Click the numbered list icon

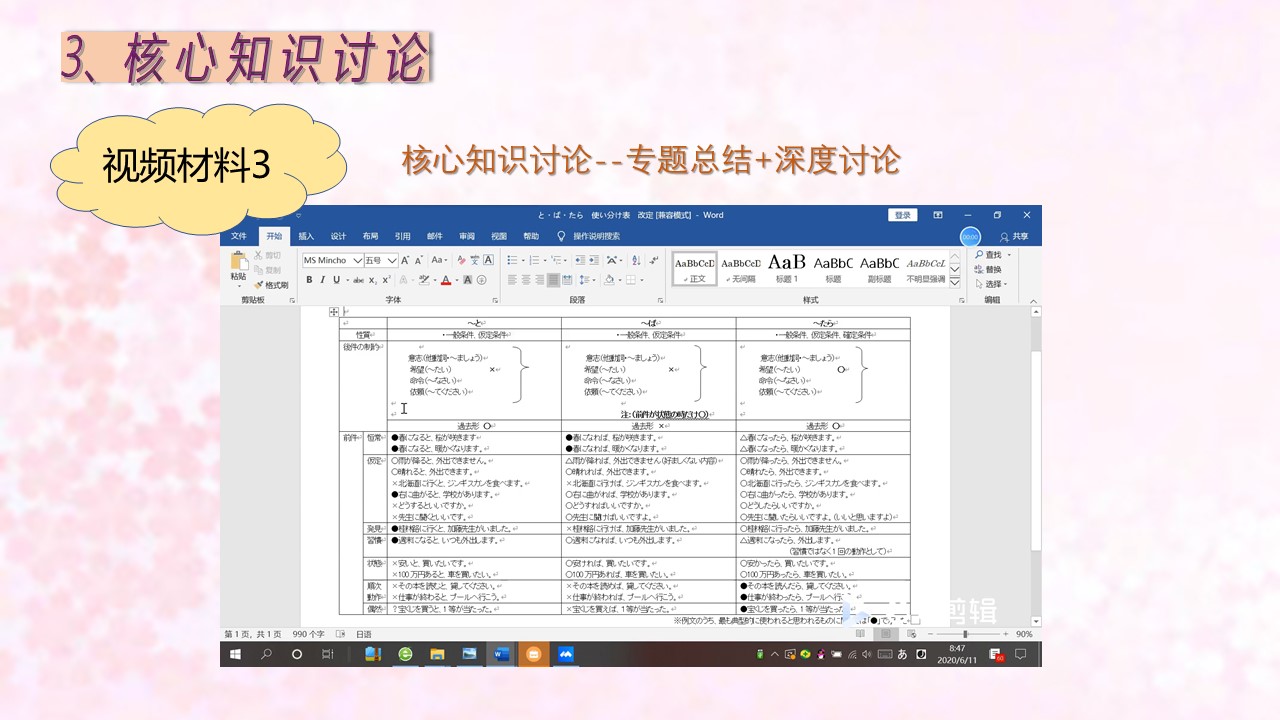coord(536,260)
